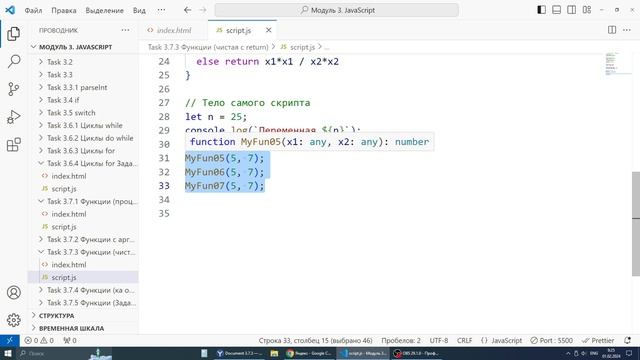Switch to the index.html editor tab

pyautogui.click(x=173, y=30)
